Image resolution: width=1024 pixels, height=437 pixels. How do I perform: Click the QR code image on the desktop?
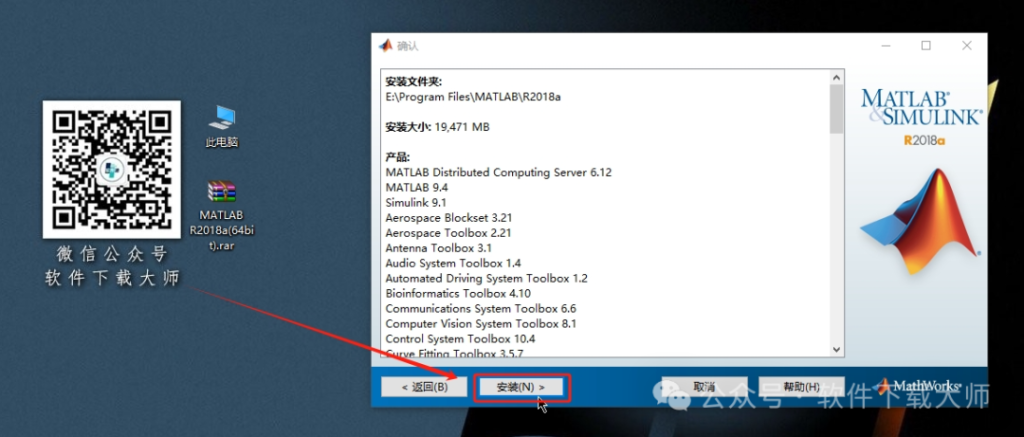[x=112, y=170]
